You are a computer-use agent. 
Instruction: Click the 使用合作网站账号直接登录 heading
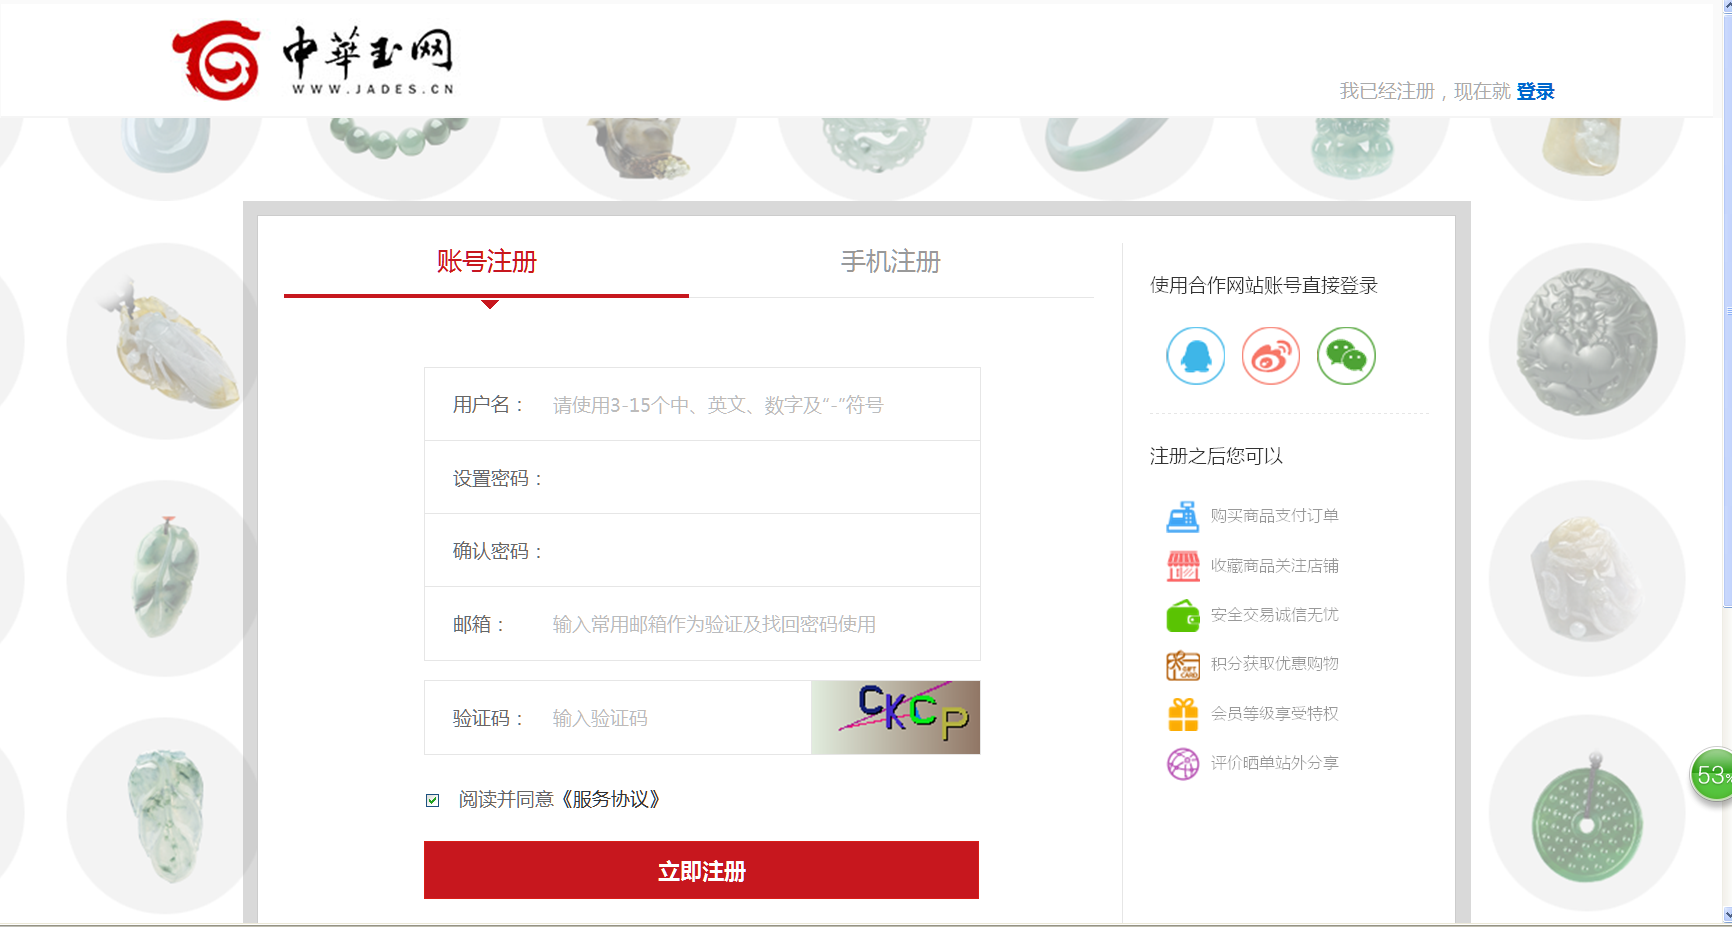tap(1264, 286)
